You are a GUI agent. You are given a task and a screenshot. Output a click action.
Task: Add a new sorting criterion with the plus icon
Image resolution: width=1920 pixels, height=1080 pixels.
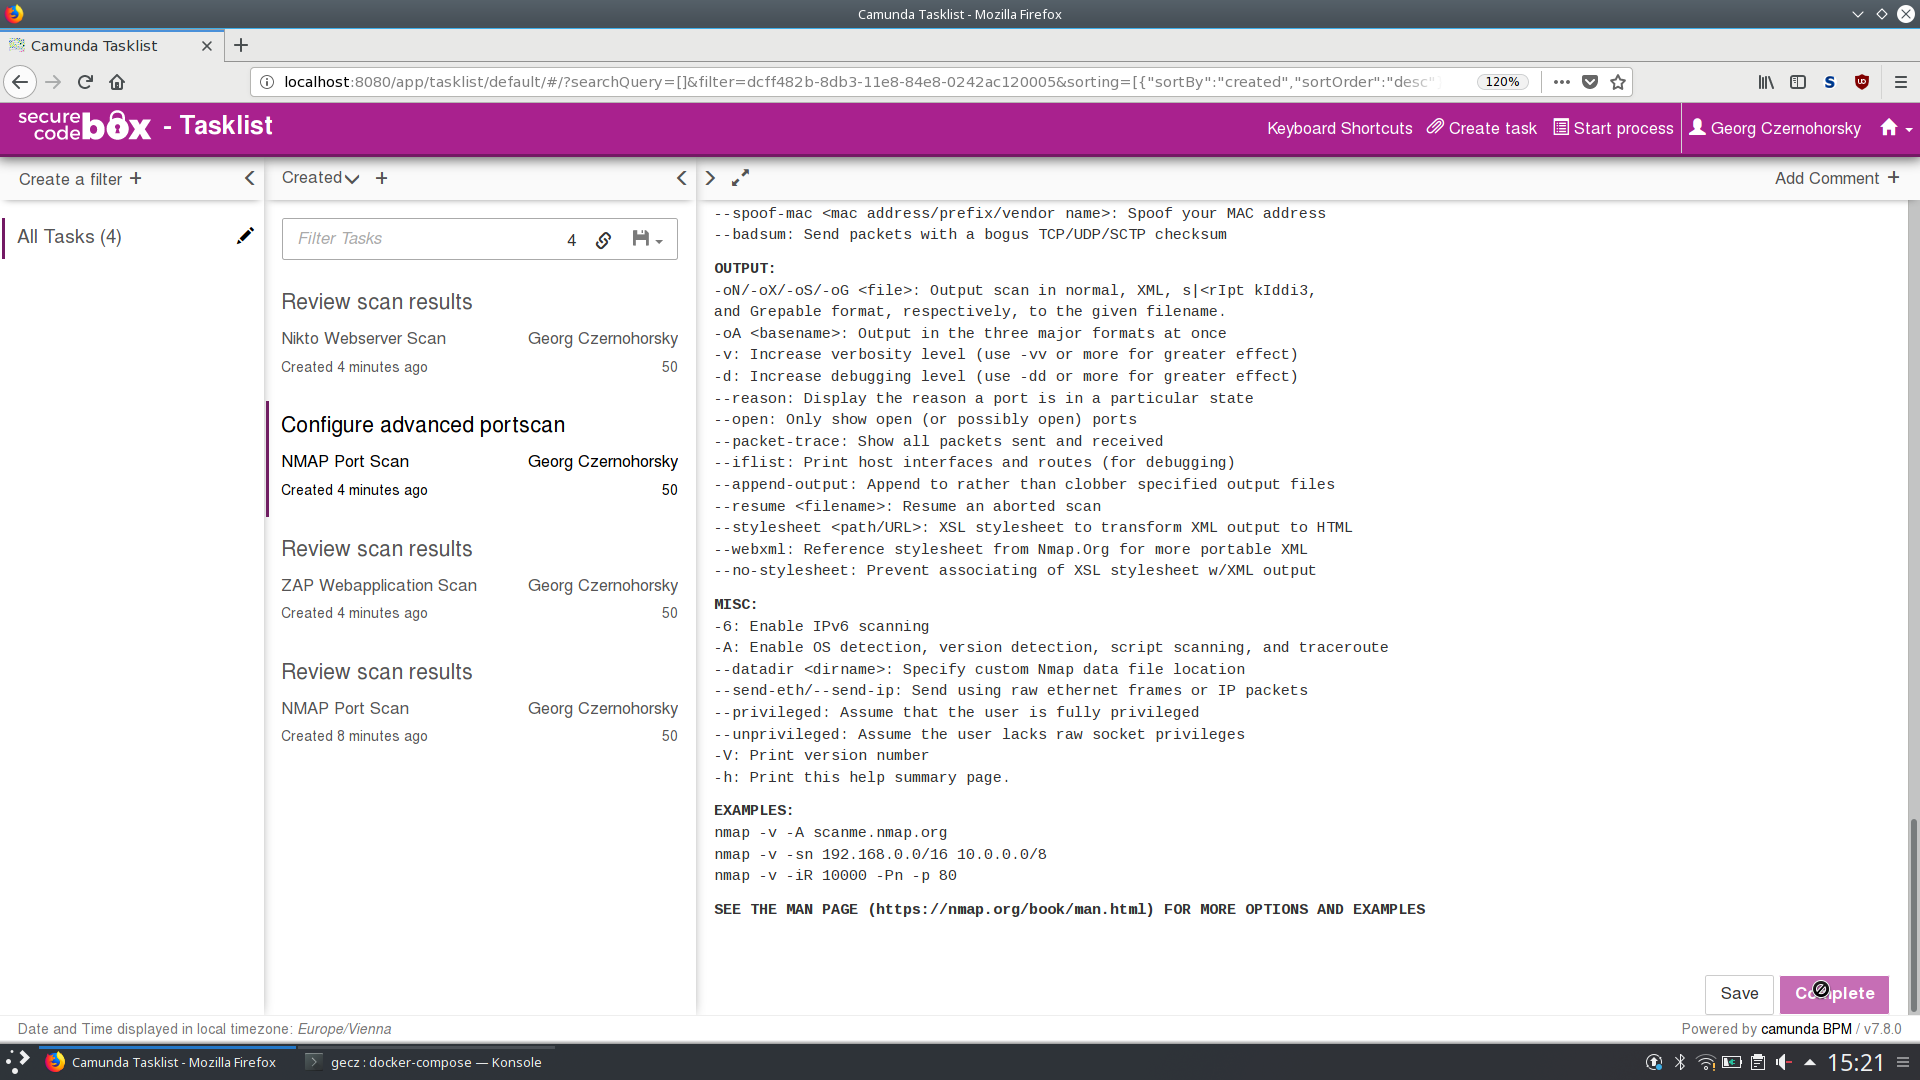click(381, 178)
